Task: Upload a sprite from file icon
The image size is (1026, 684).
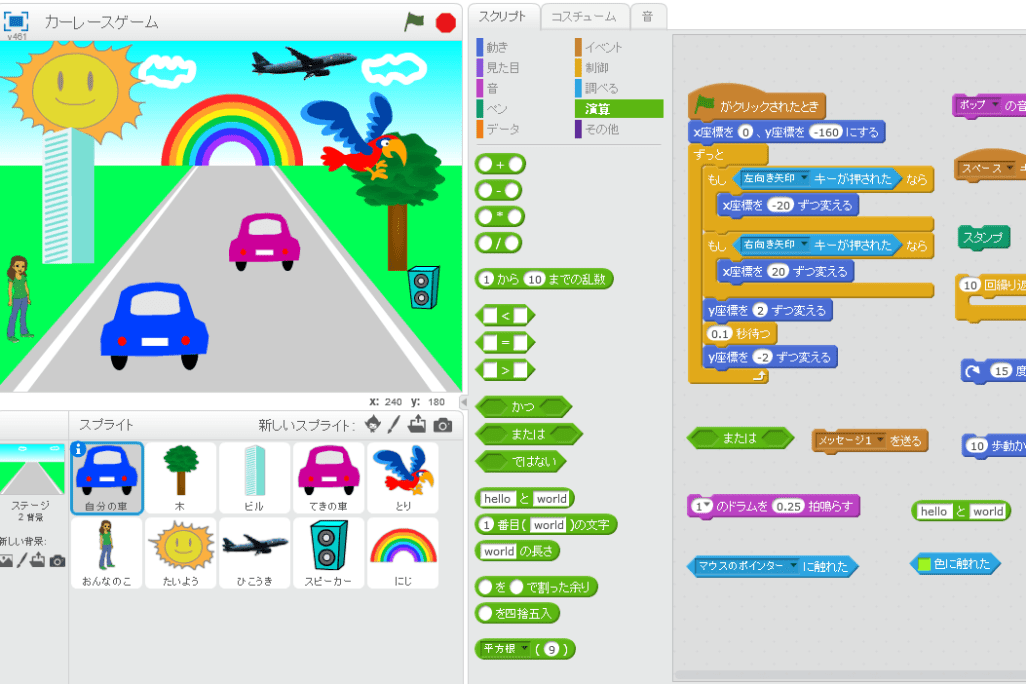Action: (418, 425)
